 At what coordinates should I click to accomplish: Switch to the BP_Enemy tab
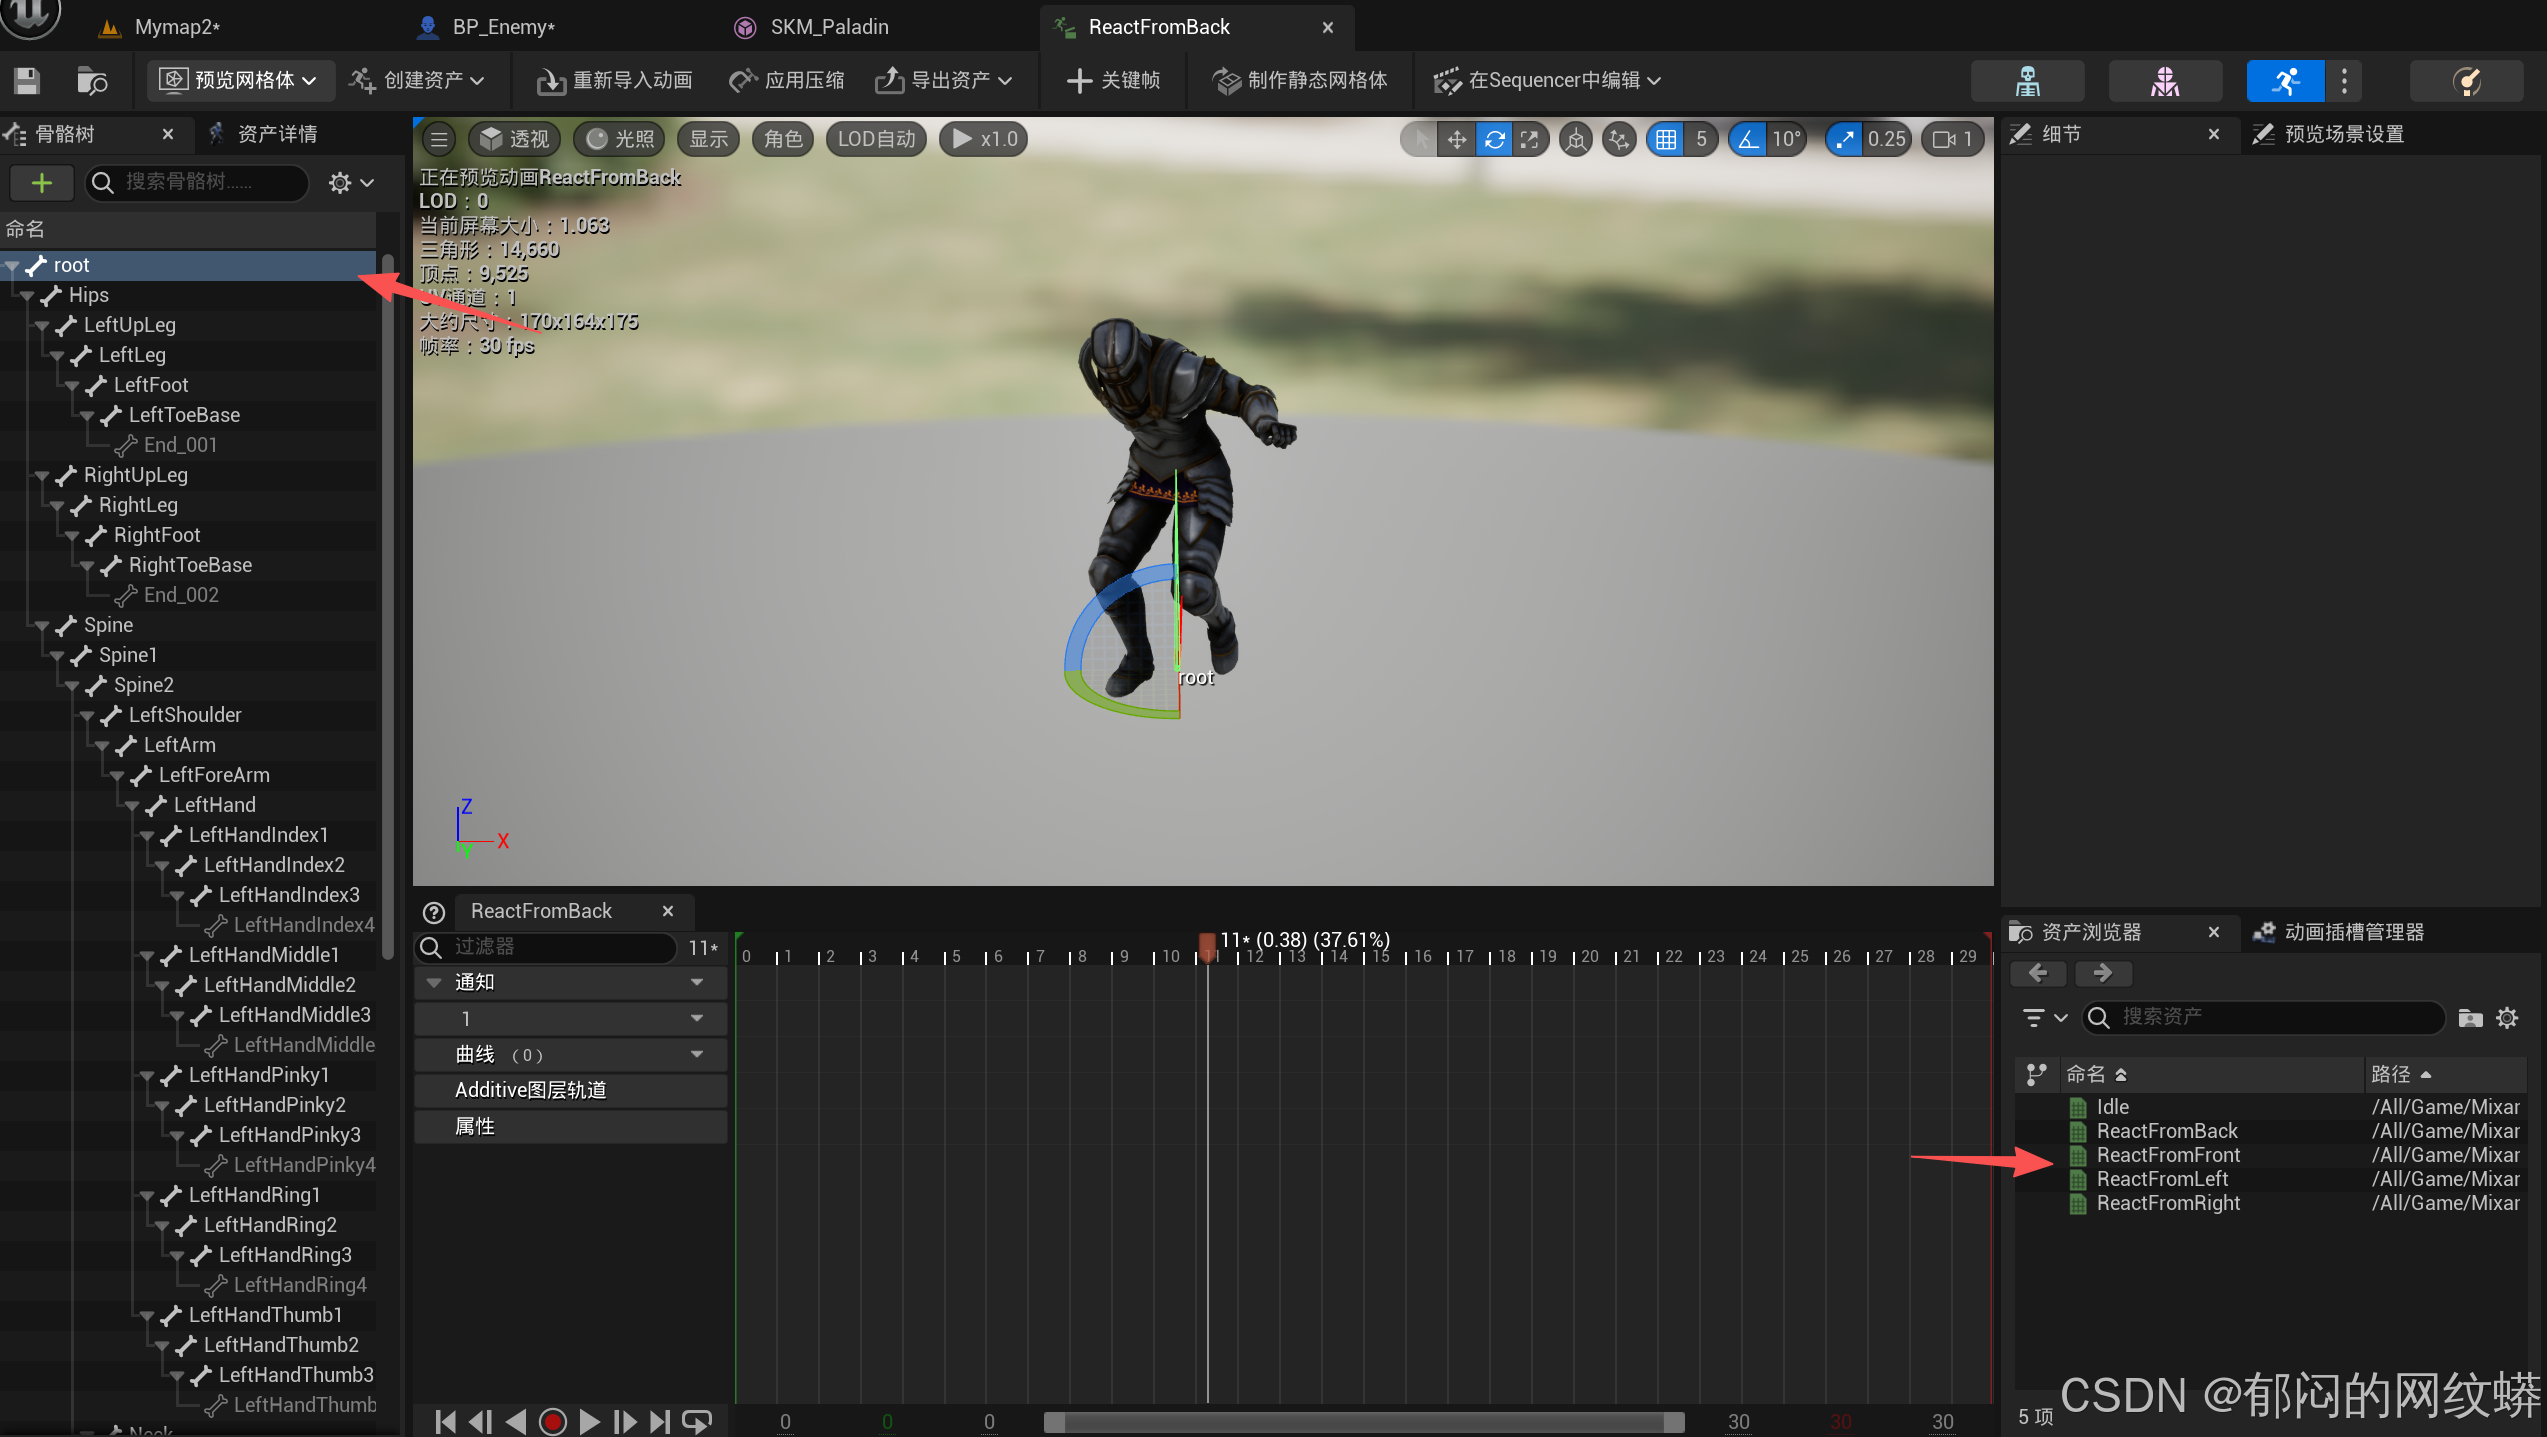tap(502, 27)
